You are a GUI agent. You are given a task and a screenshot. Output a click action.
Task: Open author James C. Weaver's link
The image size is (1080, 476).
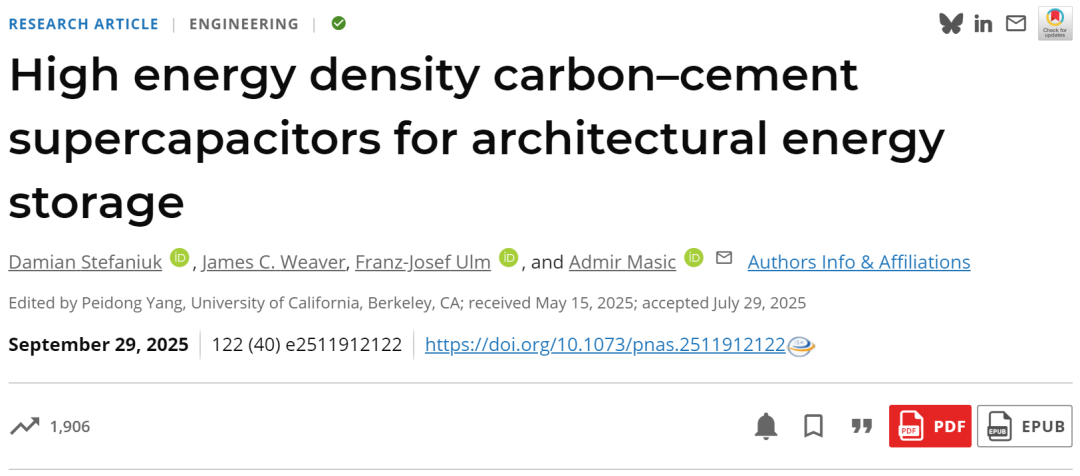[275, 262]
